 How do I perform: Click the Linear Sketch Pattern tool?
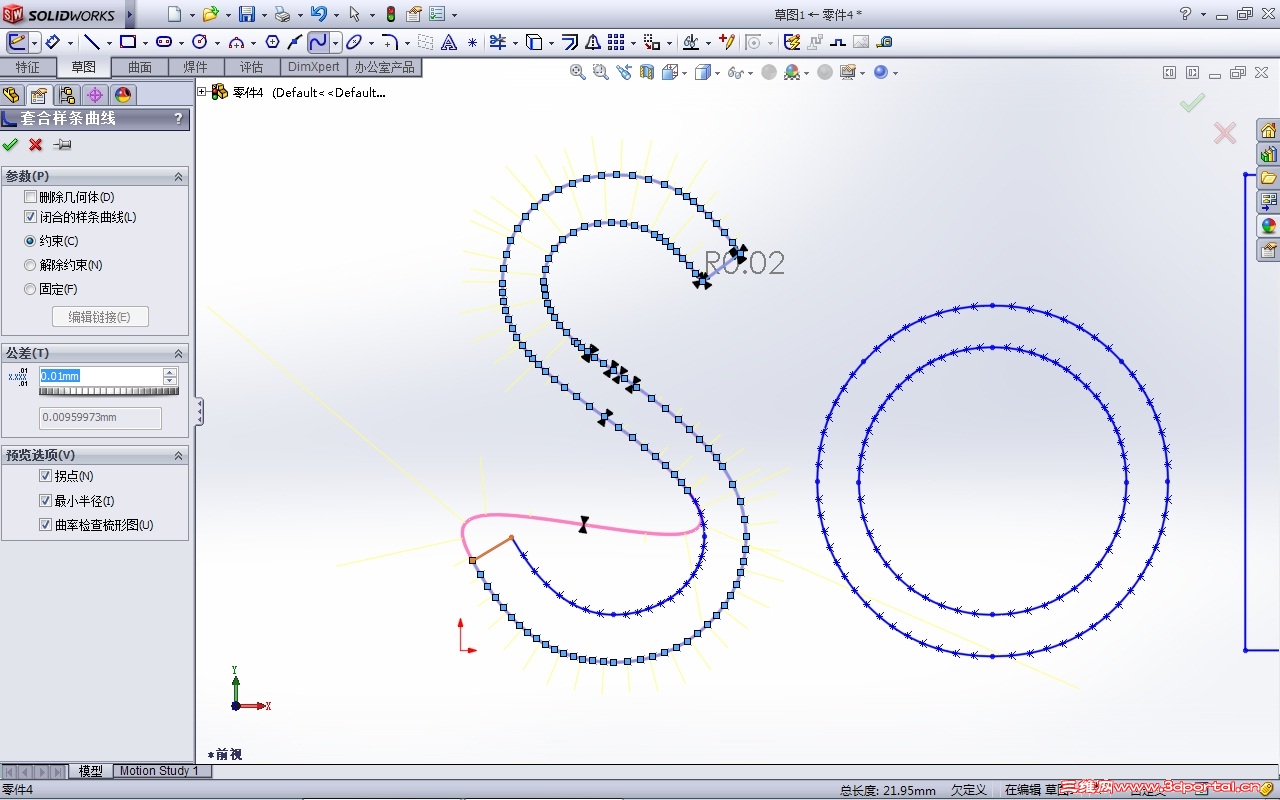point(616,42)
